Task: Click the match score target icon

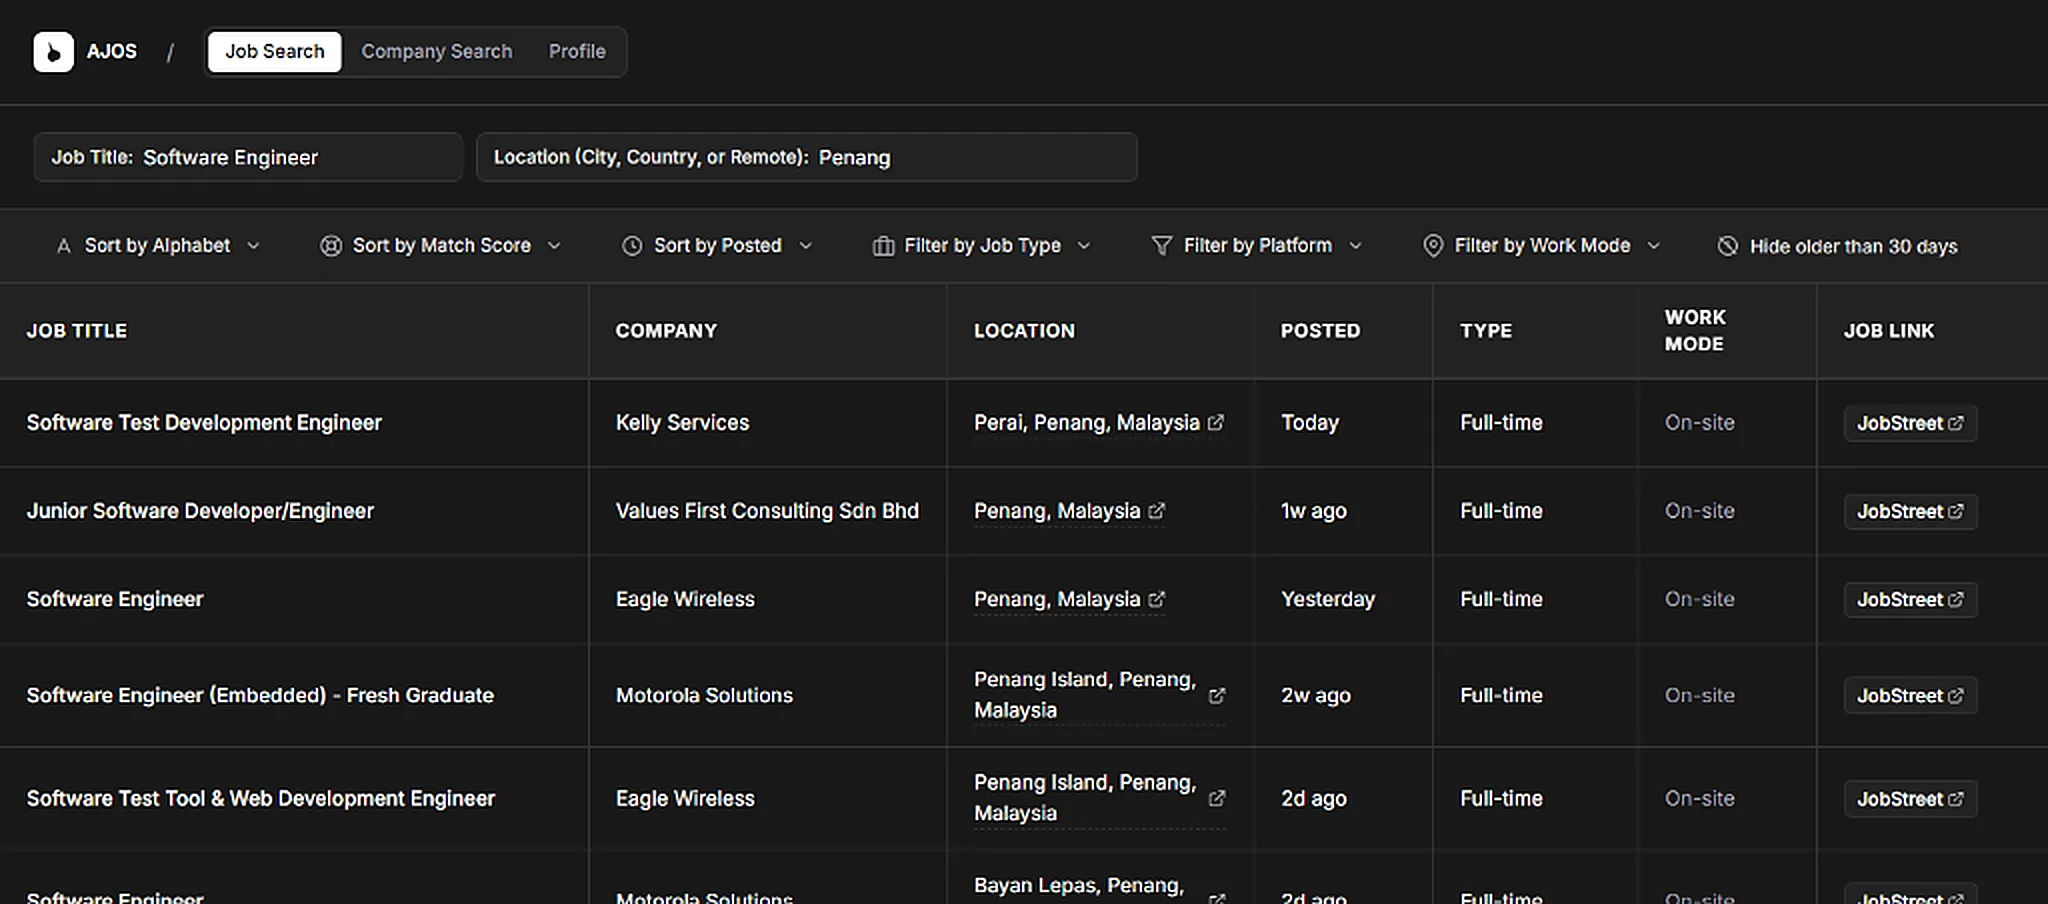Action: (x=331, y=246)
